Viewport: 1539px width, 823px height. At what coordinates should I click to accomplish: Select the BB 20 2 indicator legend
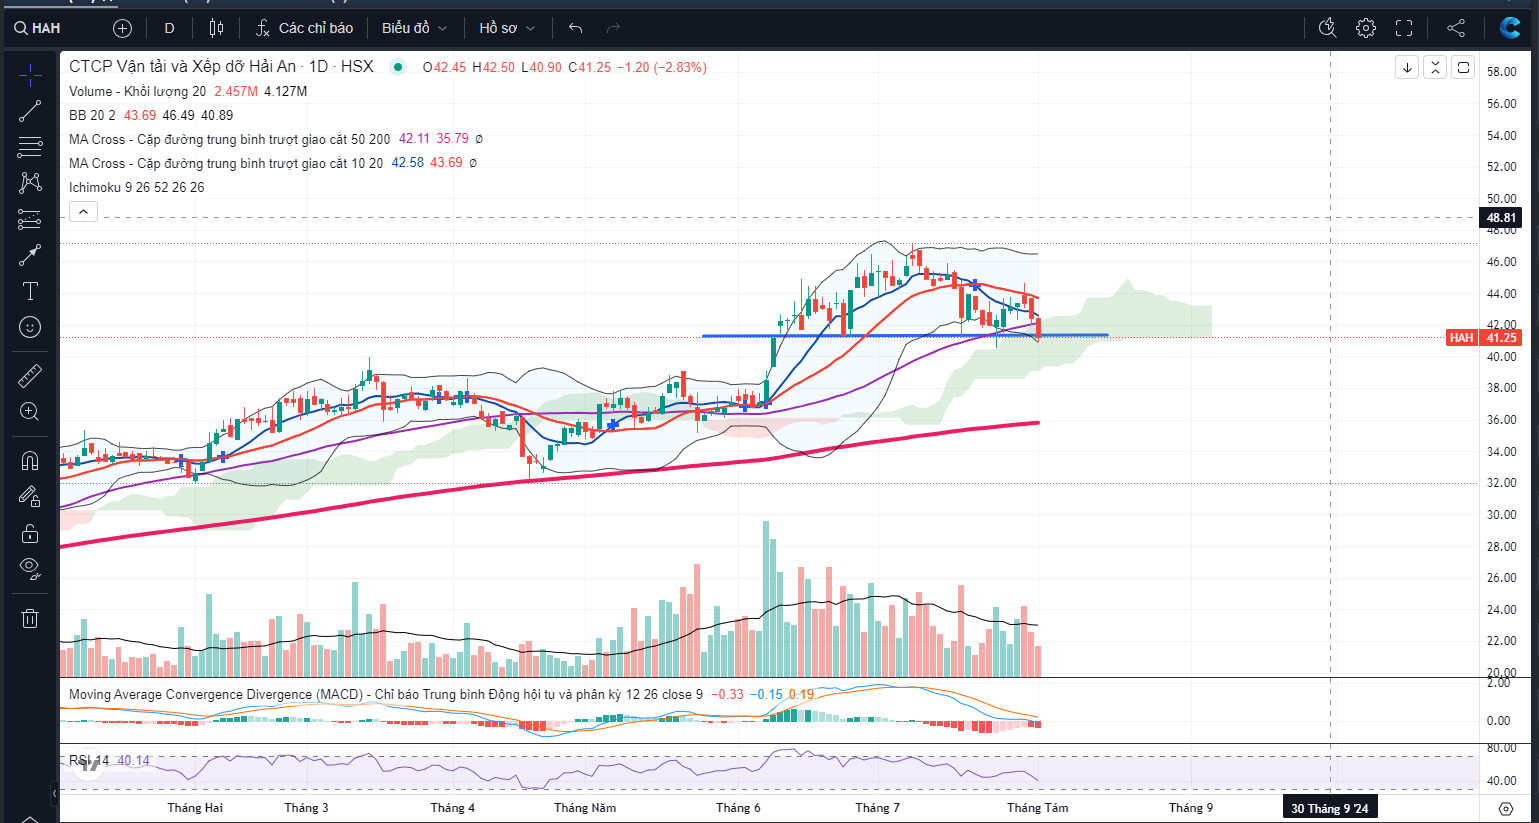click(x=92, y=115)
